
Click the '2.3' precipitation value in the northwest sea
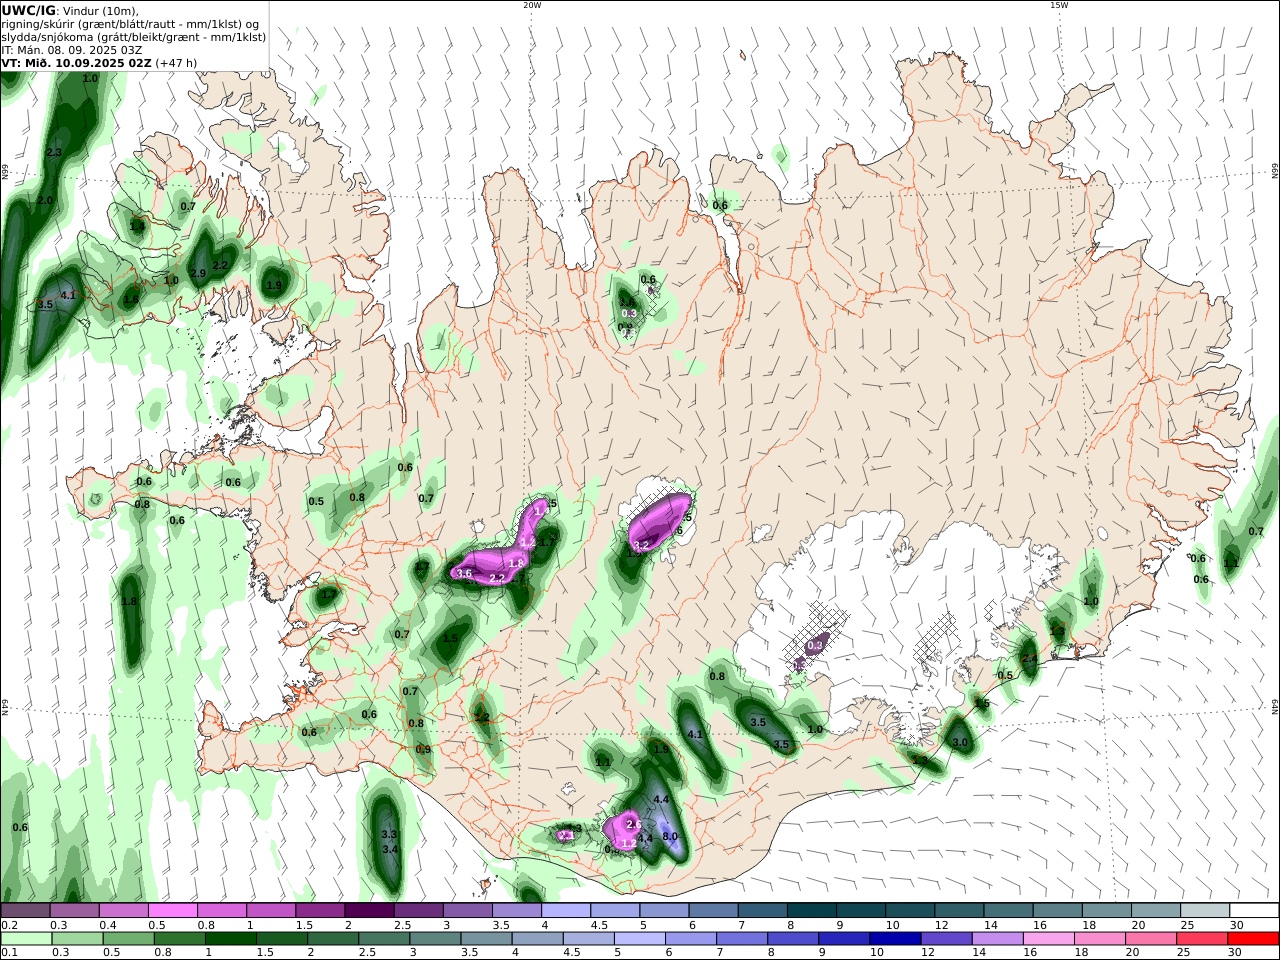[x=54, y=152]
